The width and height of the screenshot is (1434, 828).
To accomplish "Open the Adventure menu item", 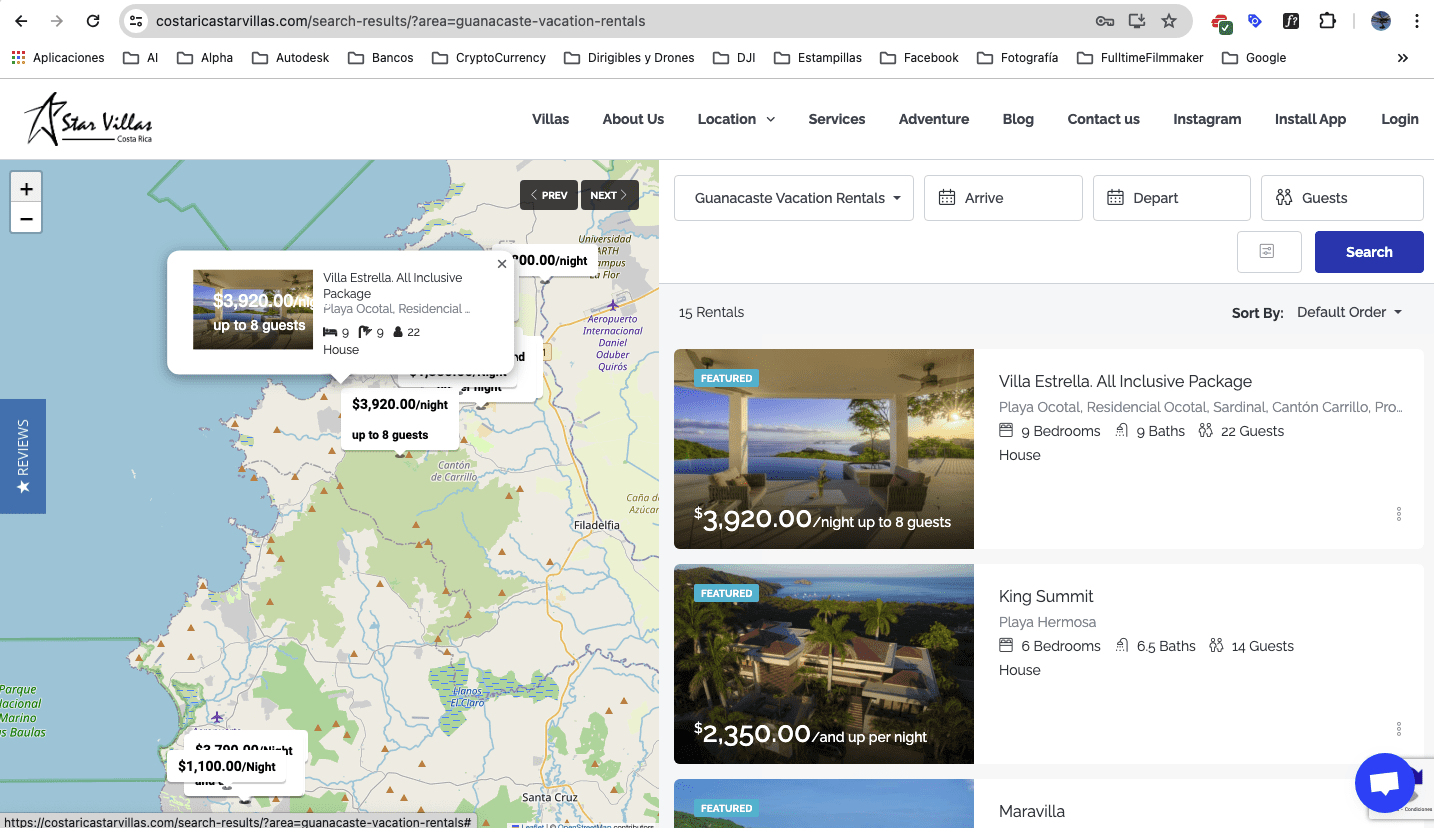I will [934, 119].
